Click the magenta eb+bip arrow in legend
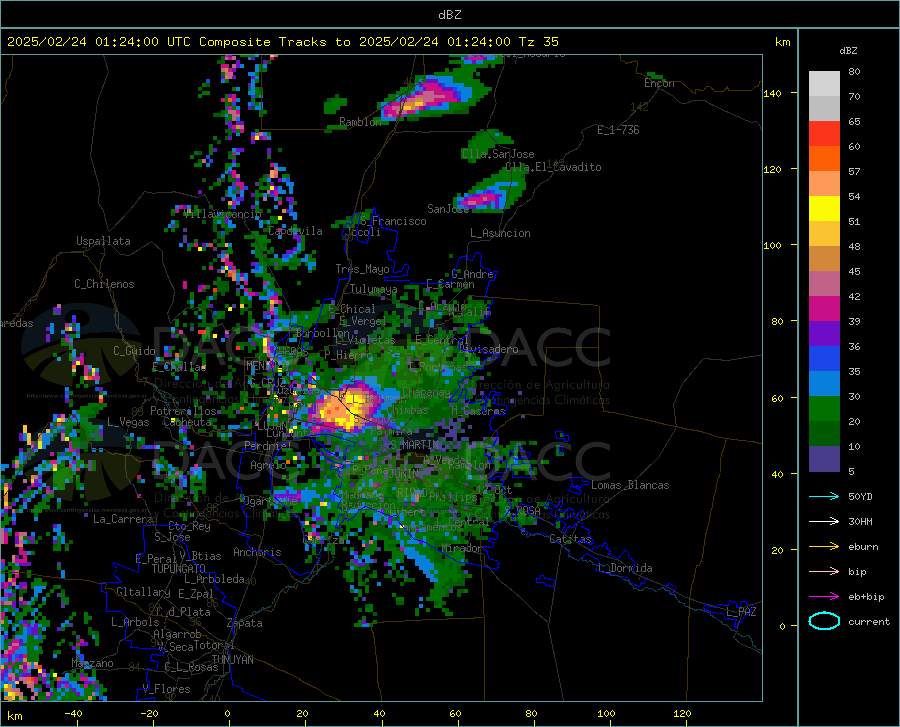Screen dimensions: 900x727 coord(824,597)
